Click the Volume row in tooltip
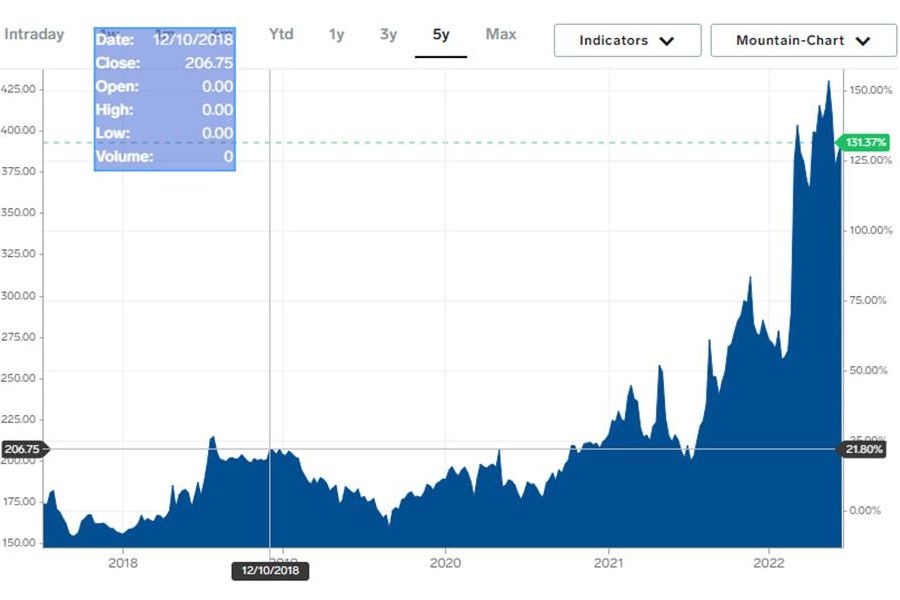Viewport: 900px width, 600px height. 164,156
